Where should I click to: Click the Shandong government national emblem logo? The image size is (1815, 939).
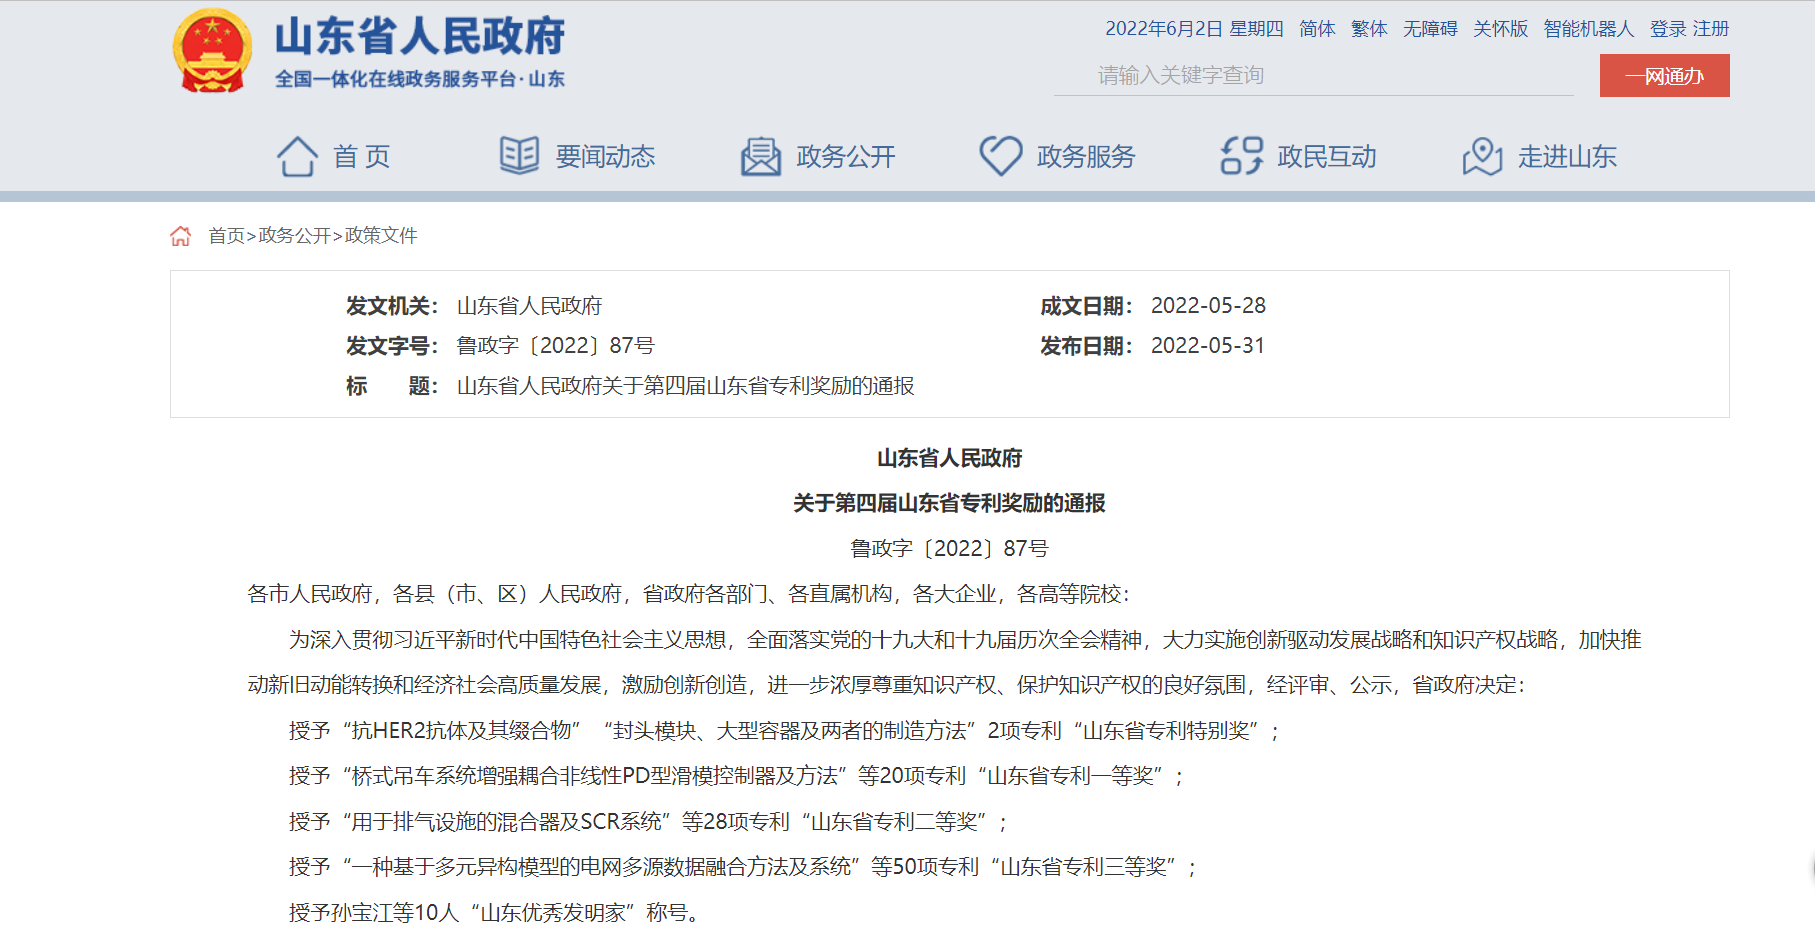tap(212, 52)
